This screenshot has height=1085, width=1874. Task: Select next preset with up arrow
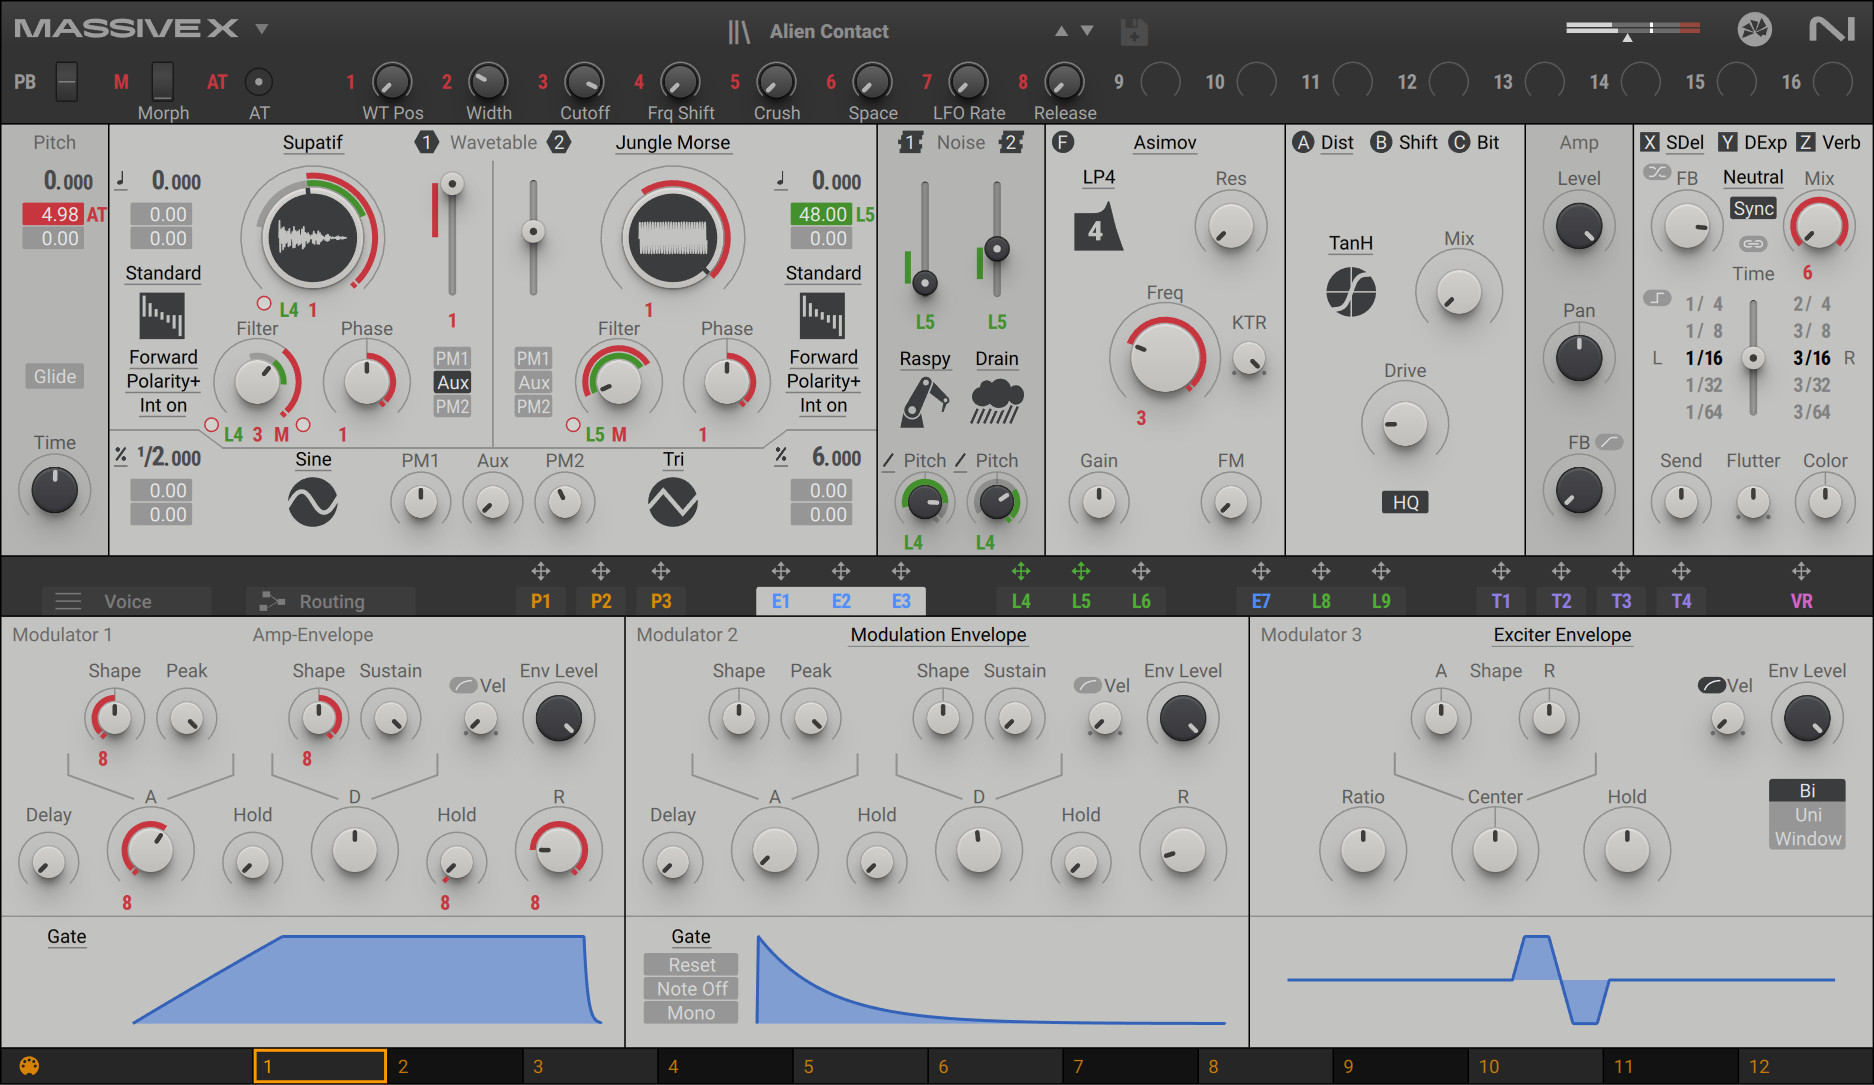click(x=1061, y=31)
